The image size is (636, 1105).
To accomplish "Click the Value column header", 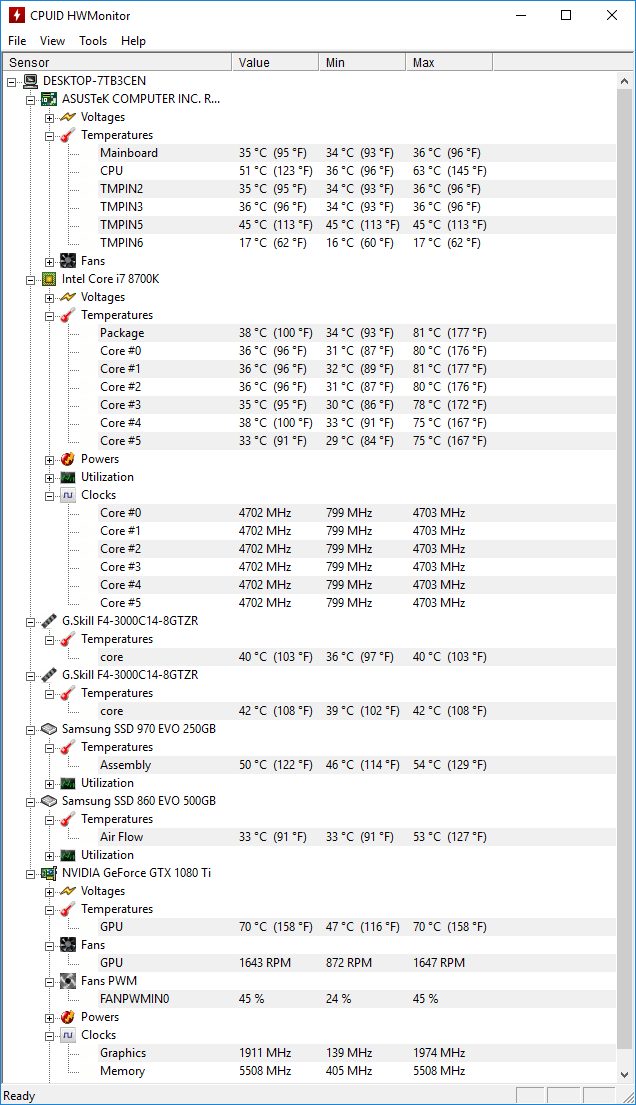I will click(x=275, y=63).
